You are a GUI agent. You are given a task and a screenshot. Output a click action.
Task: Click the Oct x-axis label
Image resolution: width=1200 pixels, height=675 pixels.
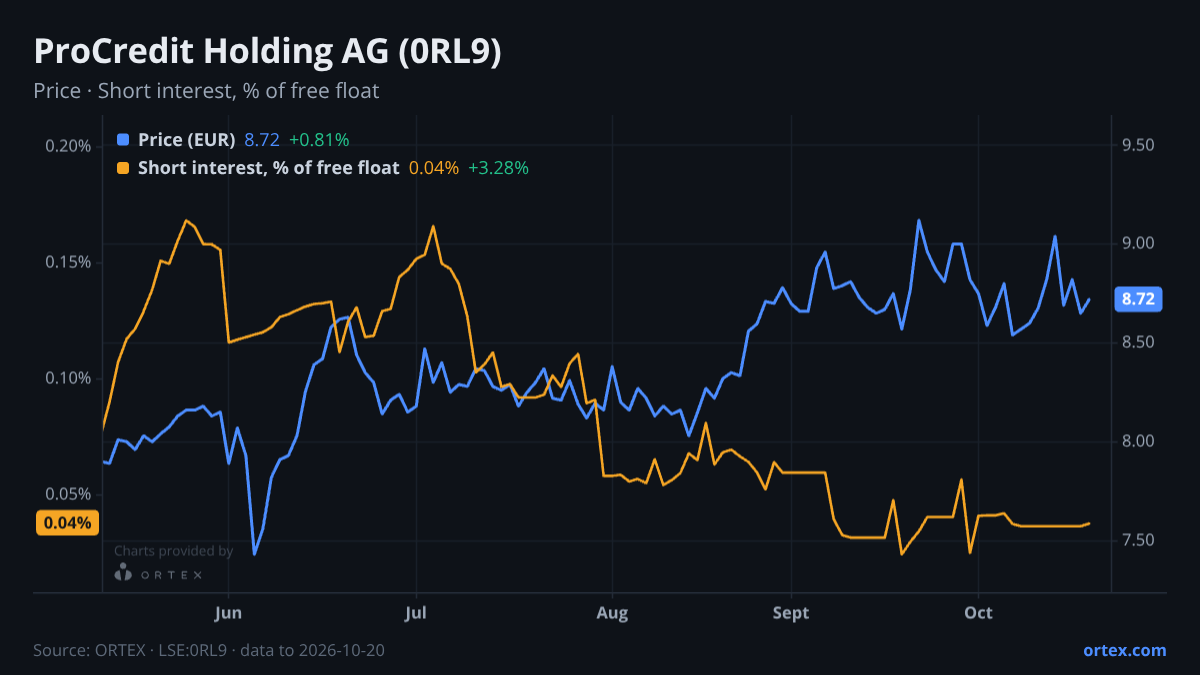(978, 613)
